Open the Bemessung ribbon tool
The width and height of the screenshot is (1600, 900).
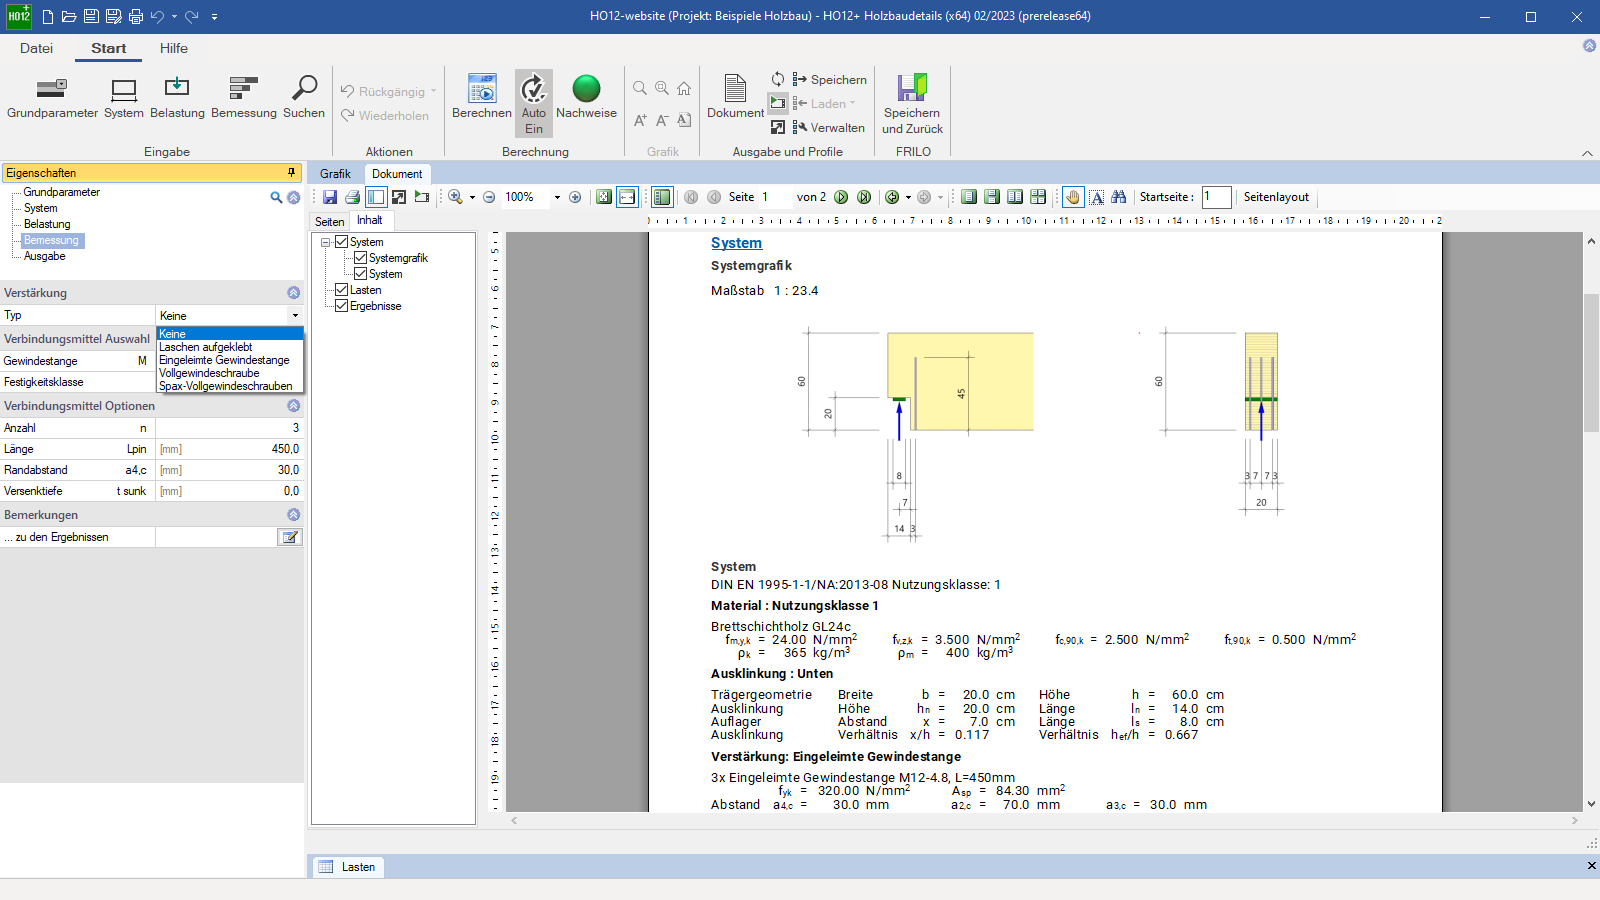(244, 98)
